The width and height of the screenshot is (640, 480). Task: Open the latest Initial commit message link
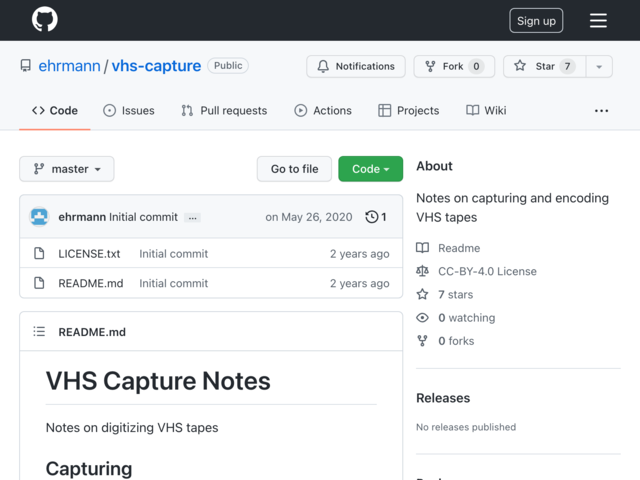143,217
